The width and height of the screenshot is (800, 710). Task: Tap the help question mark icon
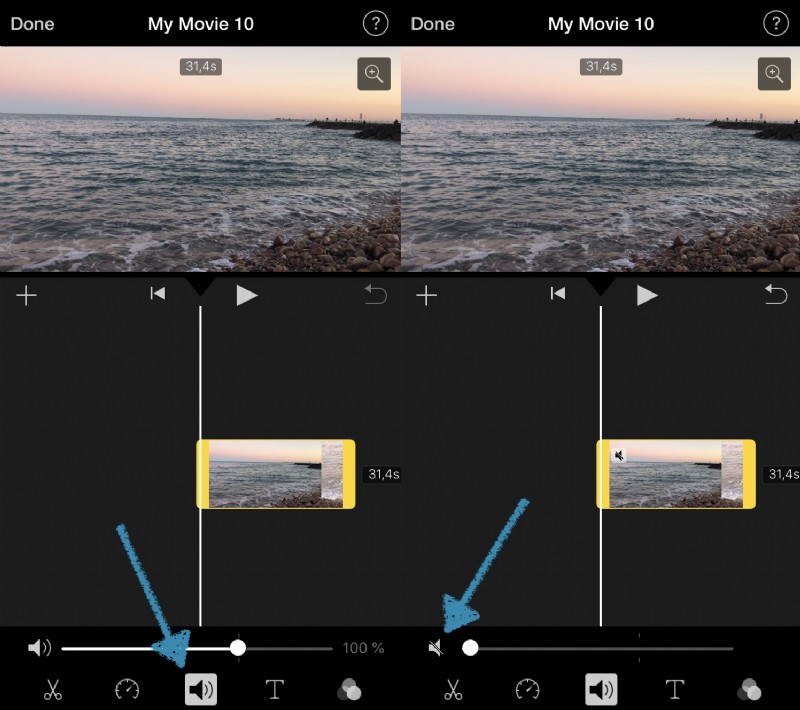click(376, 23)
